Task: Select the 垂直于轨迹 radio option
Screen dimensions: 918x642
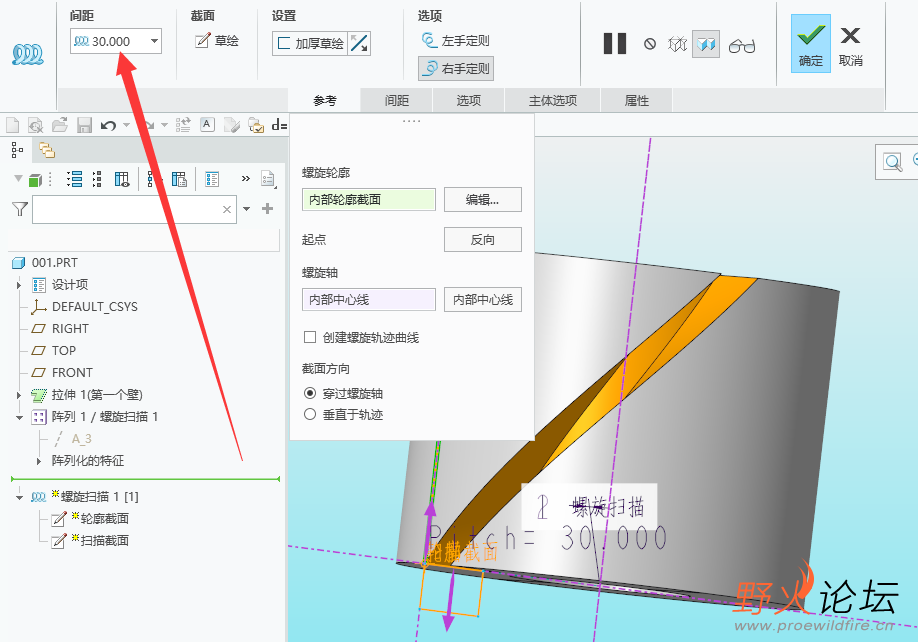Action: (x=310, y=414)
